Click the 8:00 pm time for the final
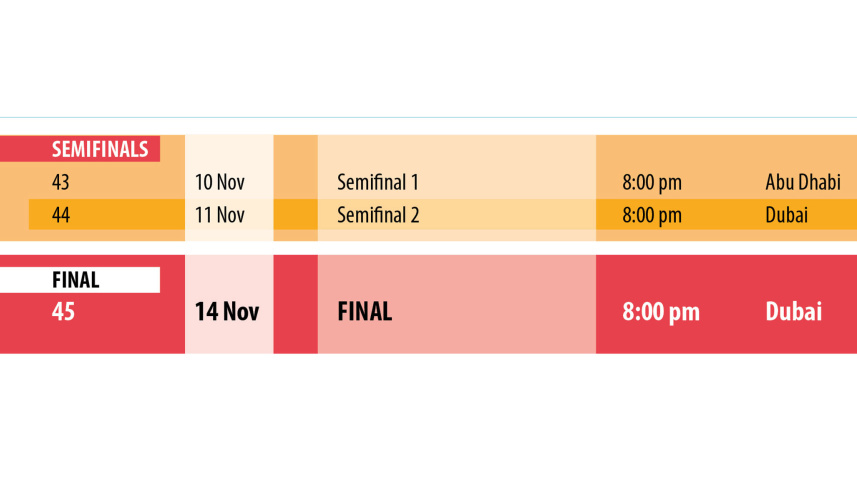This screenshot has width=857, height=482. [x=661, y=312]
